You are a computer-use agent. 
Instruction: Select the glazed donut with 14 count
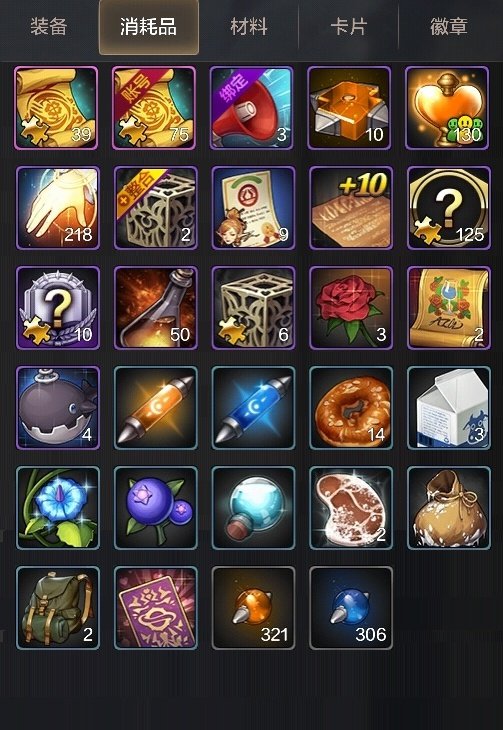351,408
